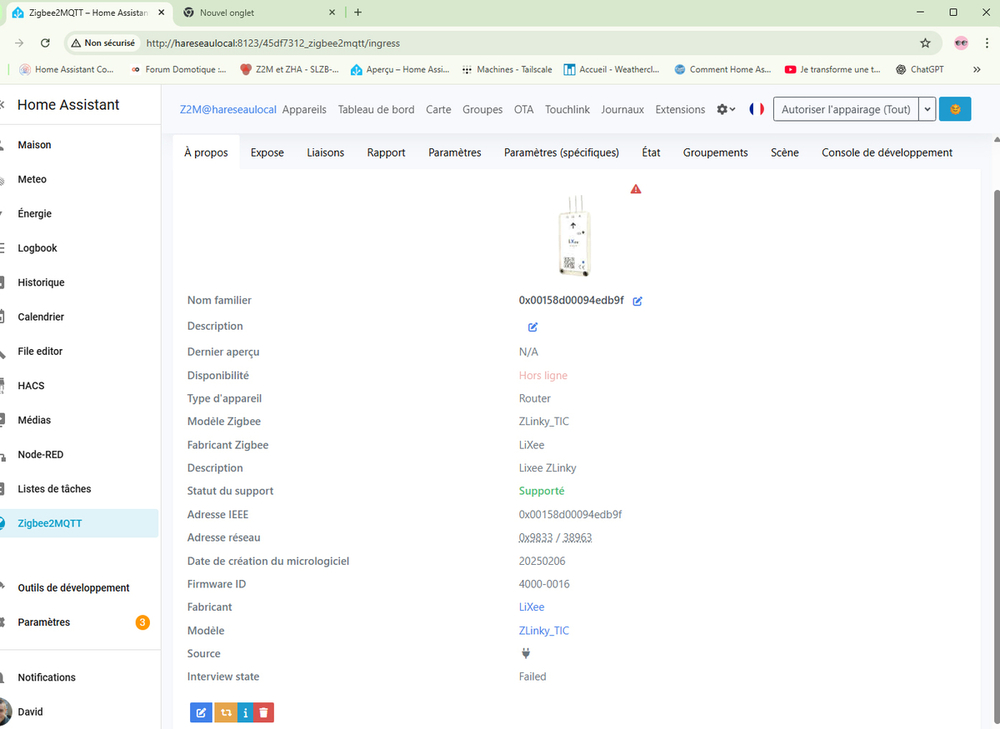Screen dimensions: 1000x729
Task: Click Autoriser l'appairage (Tout) button
Action: point(846,109)
